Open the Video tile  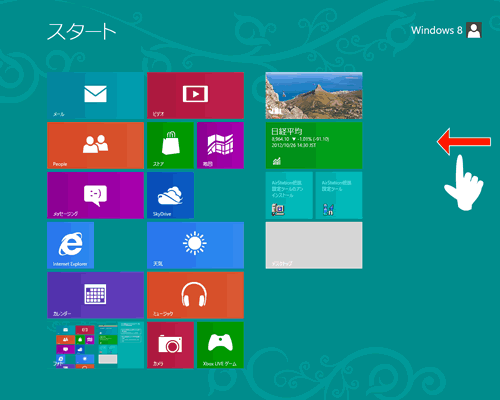[x=195, y=95]
